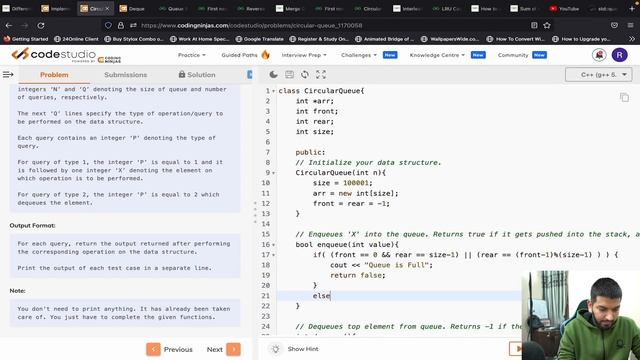Open Google Translate bookmark
Screen dimensions: 640x360
click(260, 39)
